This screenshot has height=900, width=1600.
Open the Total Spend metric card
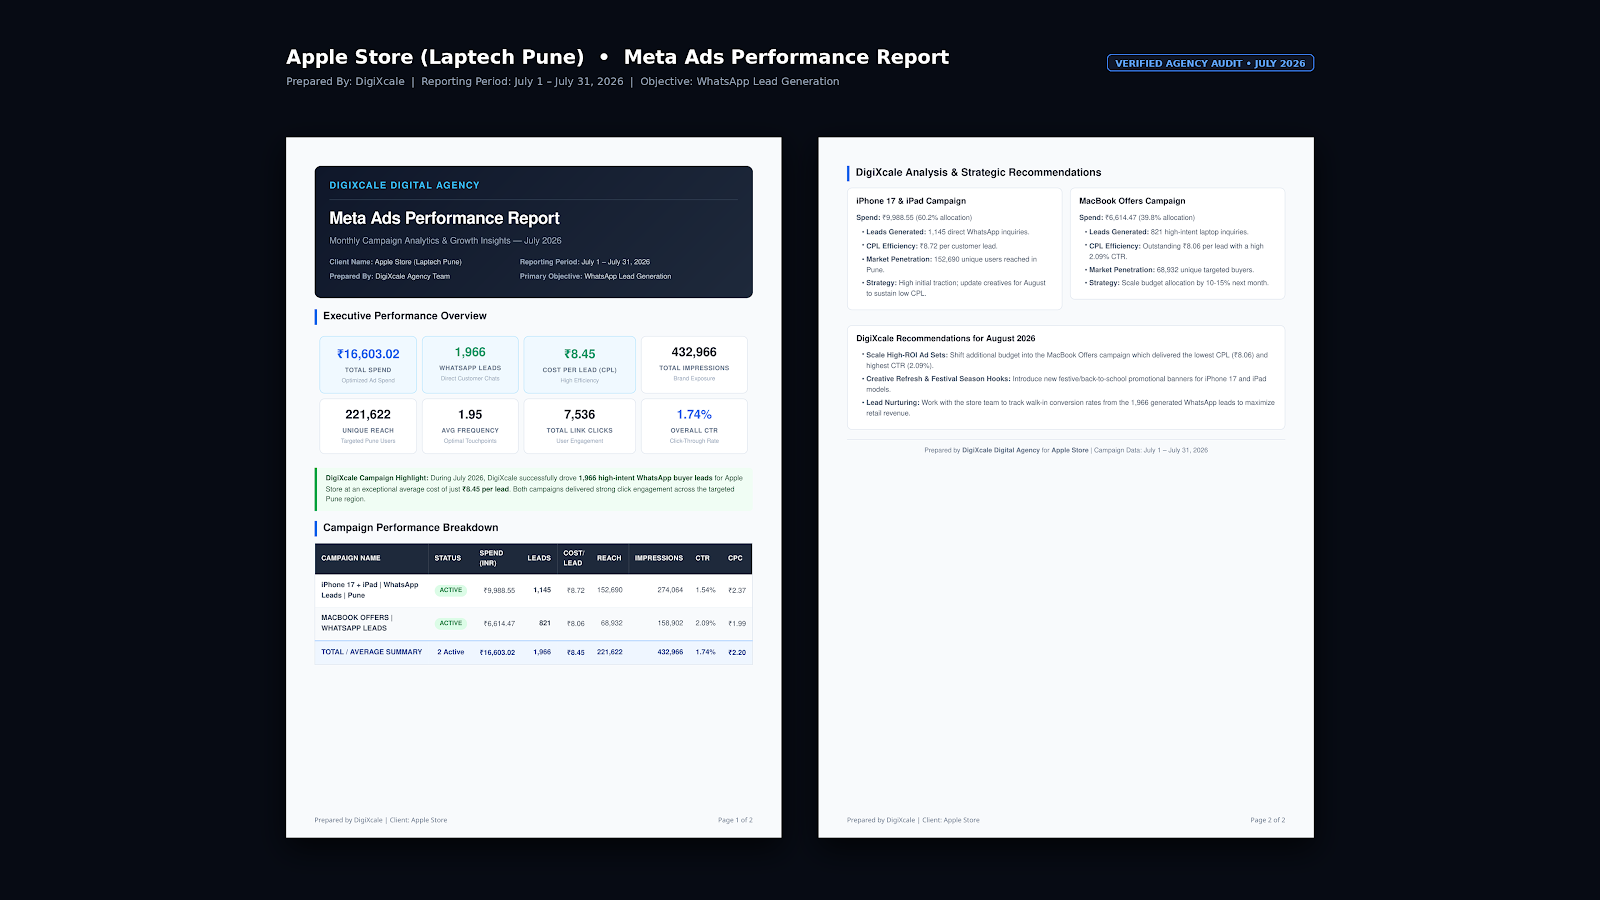pos(368,365)
